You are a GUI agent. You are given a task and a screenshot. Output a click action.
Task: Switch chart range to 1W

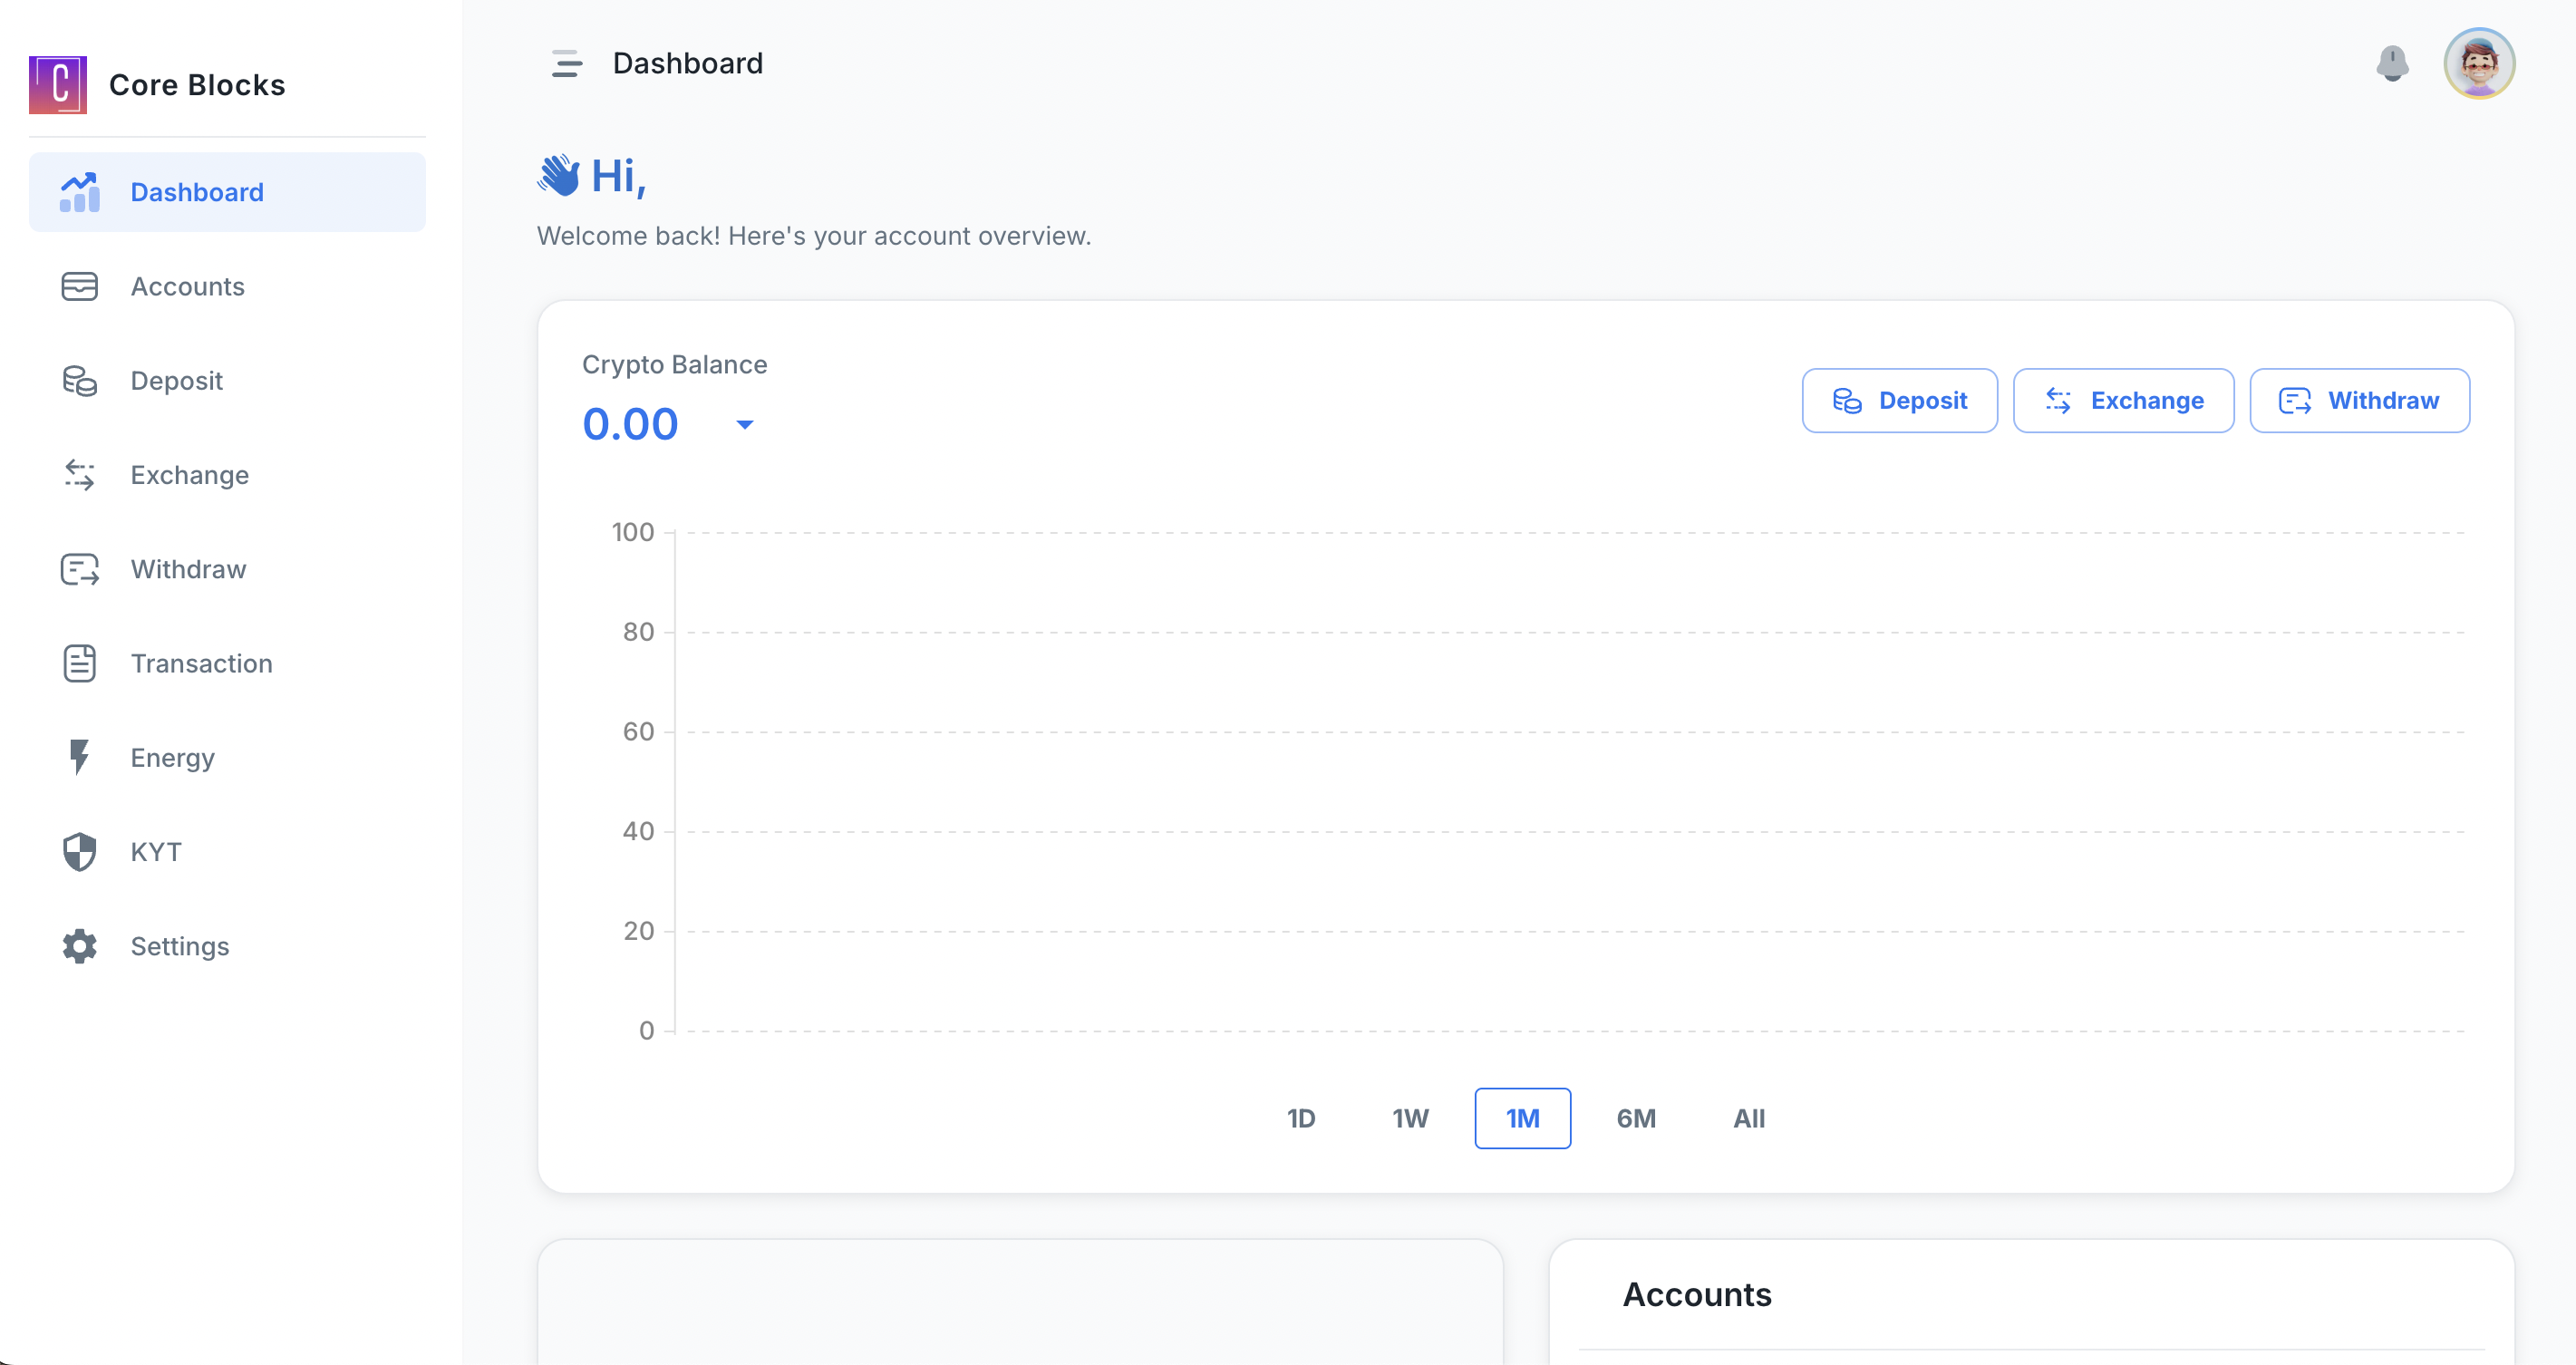coord(1410,1118)
